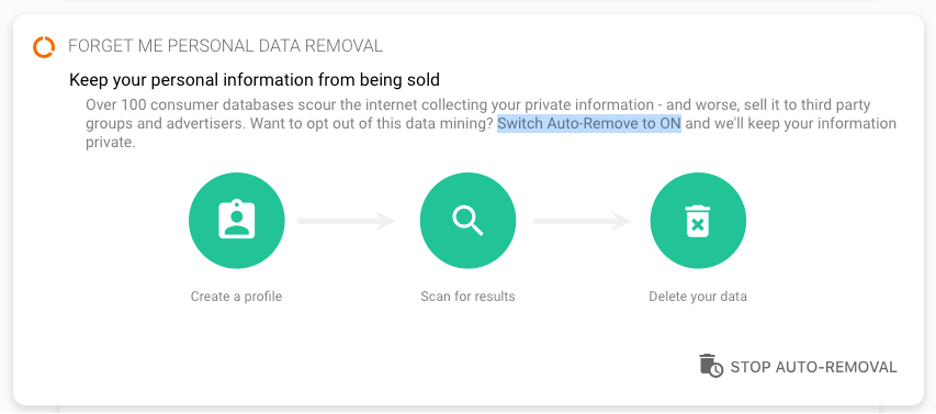Click the green Create a profile badge icon
The height and width of the screenshot is (414, 936).
click(236, 221)
